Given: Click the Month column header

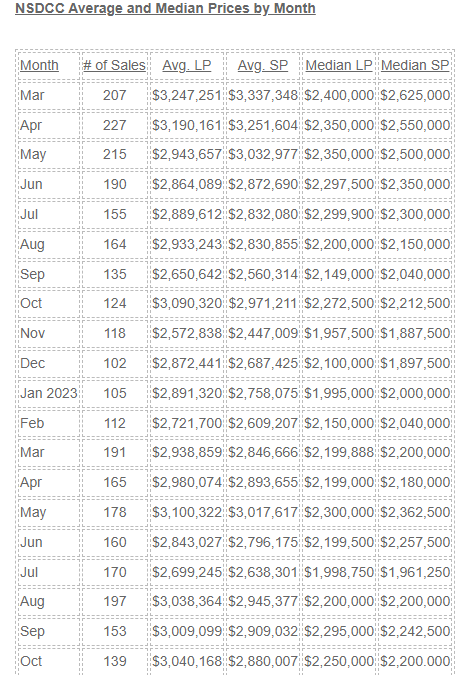Looking at the screenshot, I should click(x=39, y=65).
